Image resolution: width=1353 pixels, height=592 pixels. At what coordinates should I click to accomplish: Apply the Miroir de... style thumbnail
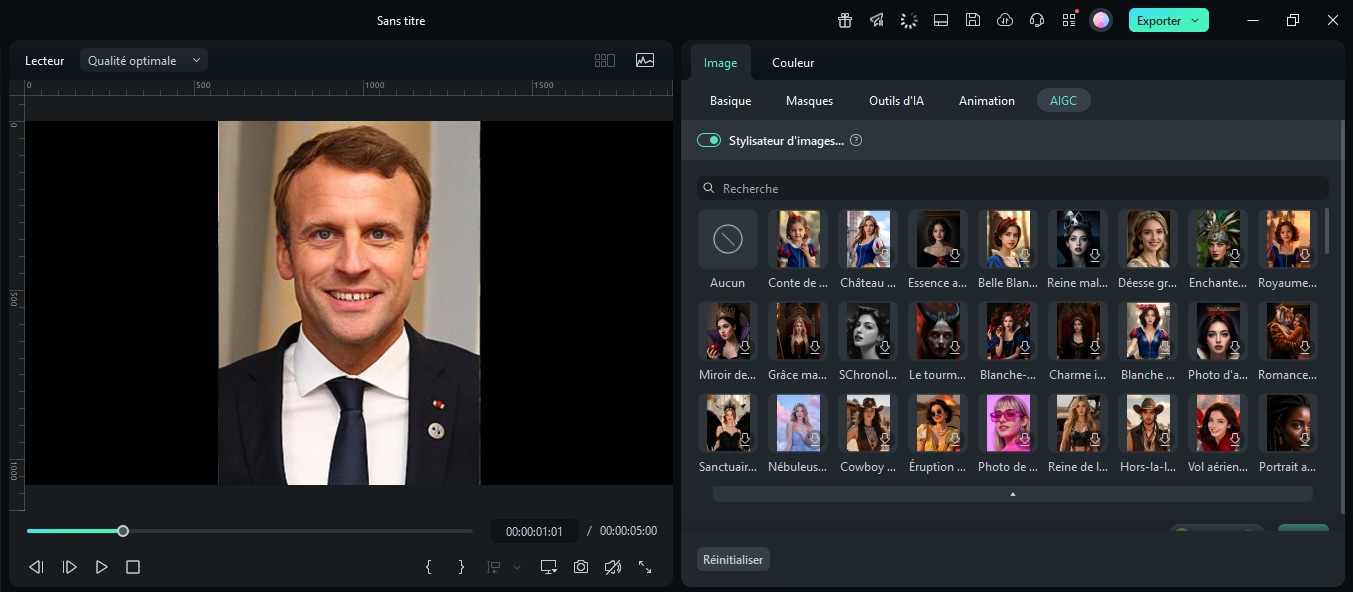[728, 331]
